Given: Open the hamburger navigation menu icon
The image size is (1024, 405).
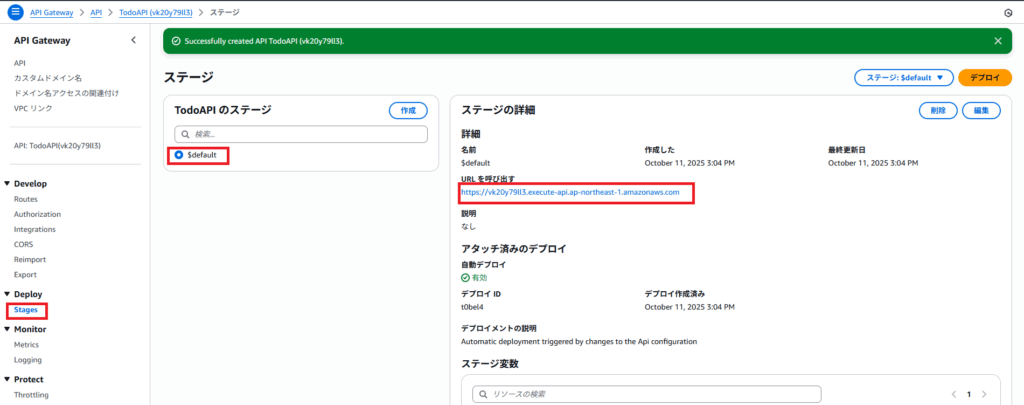Looking at the screenshot, I should click(15, 11).
